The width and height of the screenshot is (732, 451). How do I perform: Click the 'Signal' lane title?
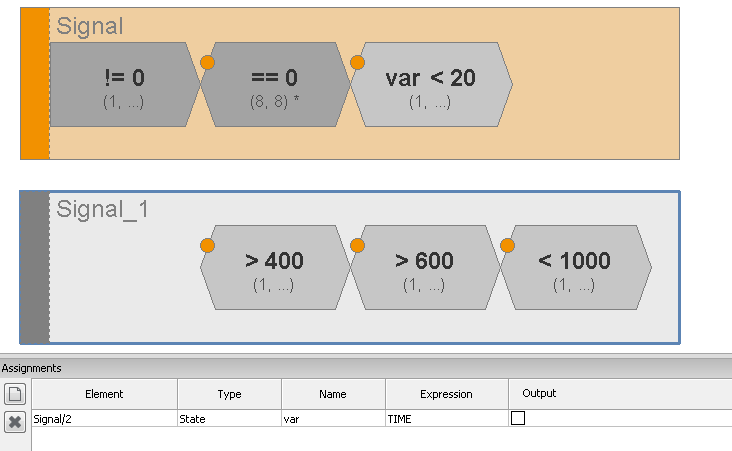coord(90,26)
